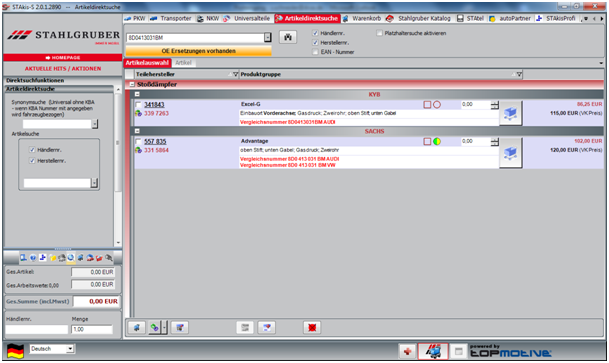Open the left Artikelsuche field dropdown arrow
The image size is (609, 363).
pos(94,183)
